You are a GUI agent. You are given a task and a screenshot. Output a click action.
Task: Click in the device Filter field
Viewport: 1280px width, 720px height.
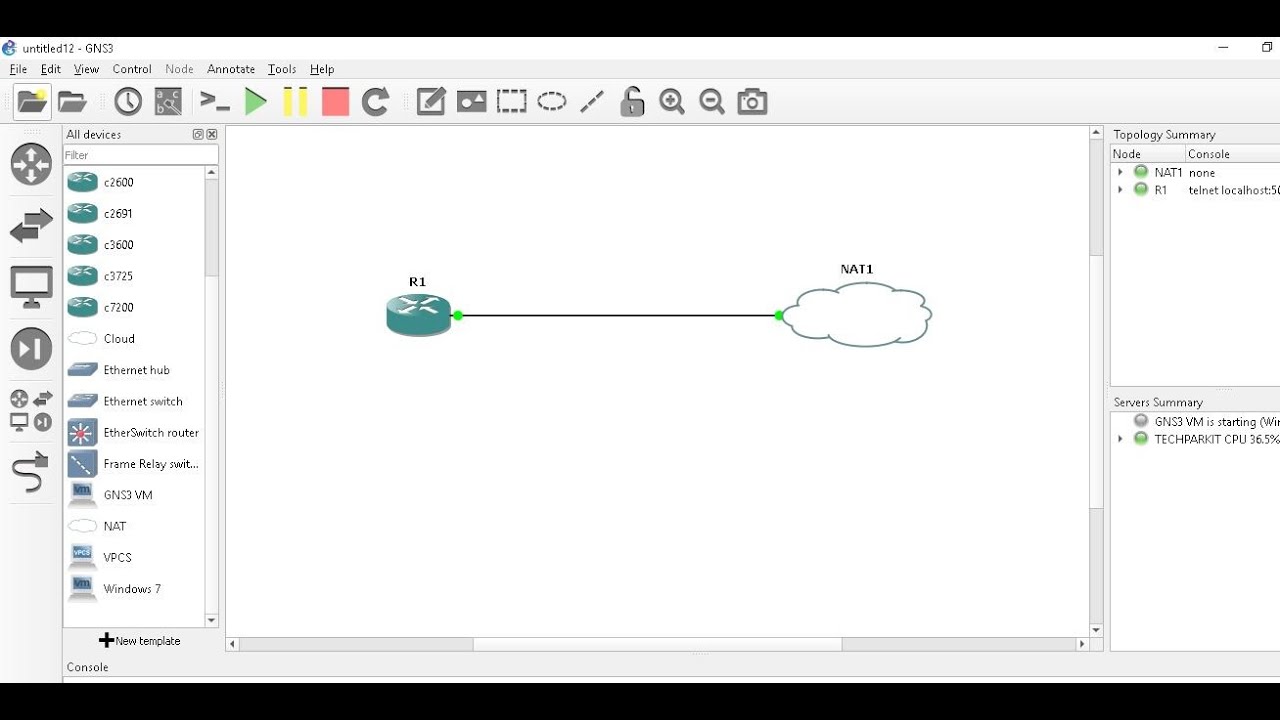click(140, 155)
